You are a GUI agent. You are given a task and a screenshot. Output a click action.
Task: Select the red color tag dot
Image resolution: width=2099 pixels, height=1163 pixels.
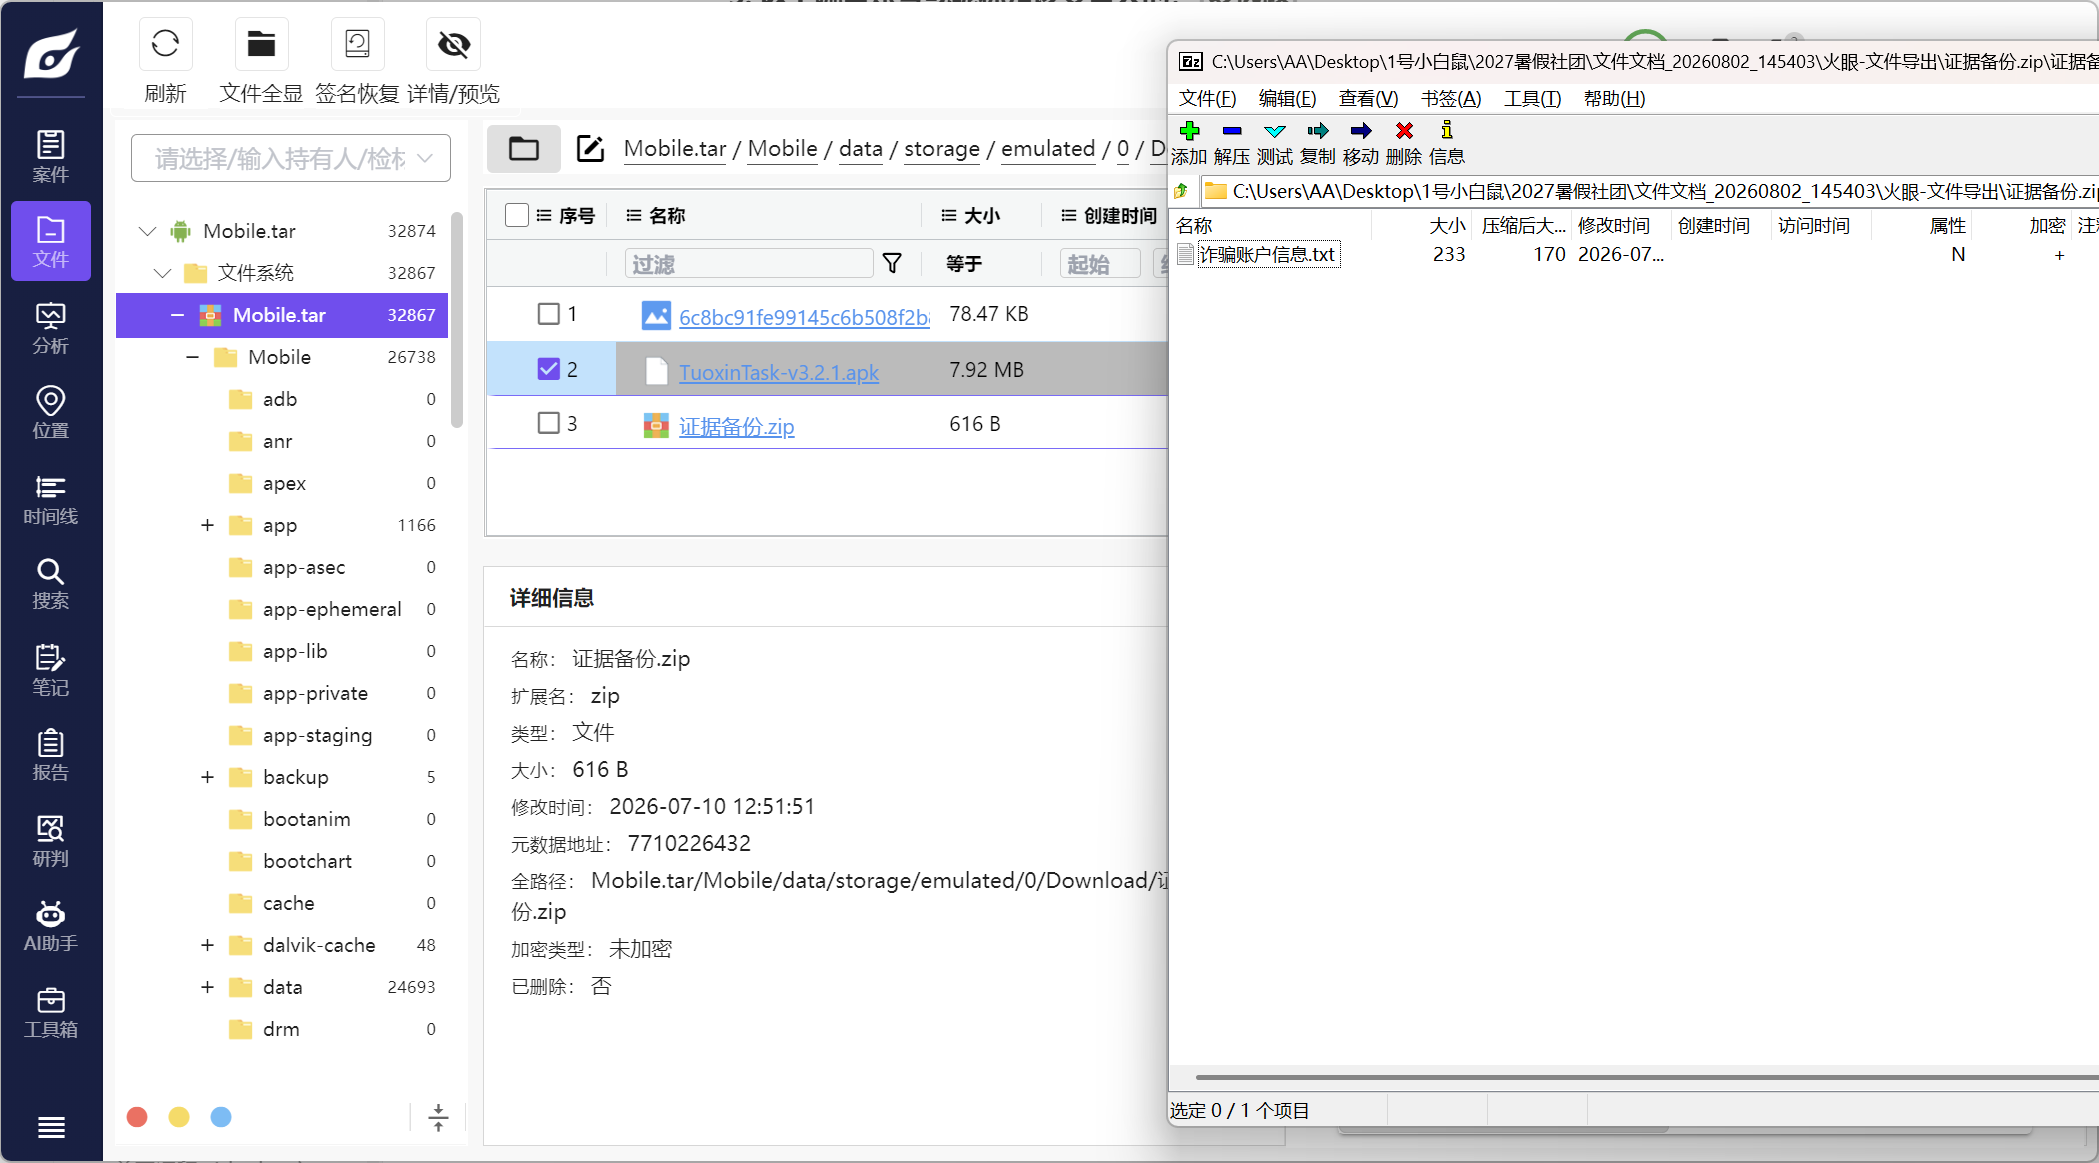[x=137, y=1117]
